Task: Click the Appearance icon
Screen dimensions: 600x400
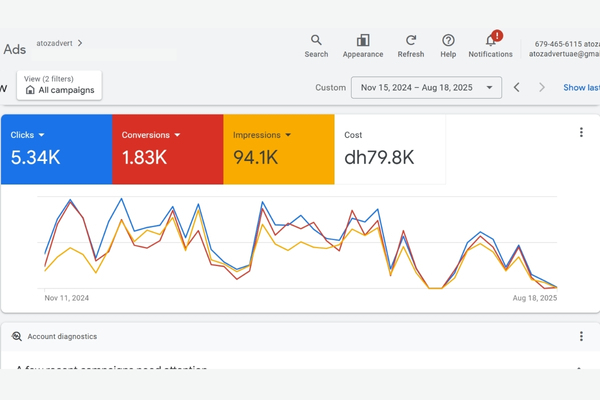Action: point(363,41)
